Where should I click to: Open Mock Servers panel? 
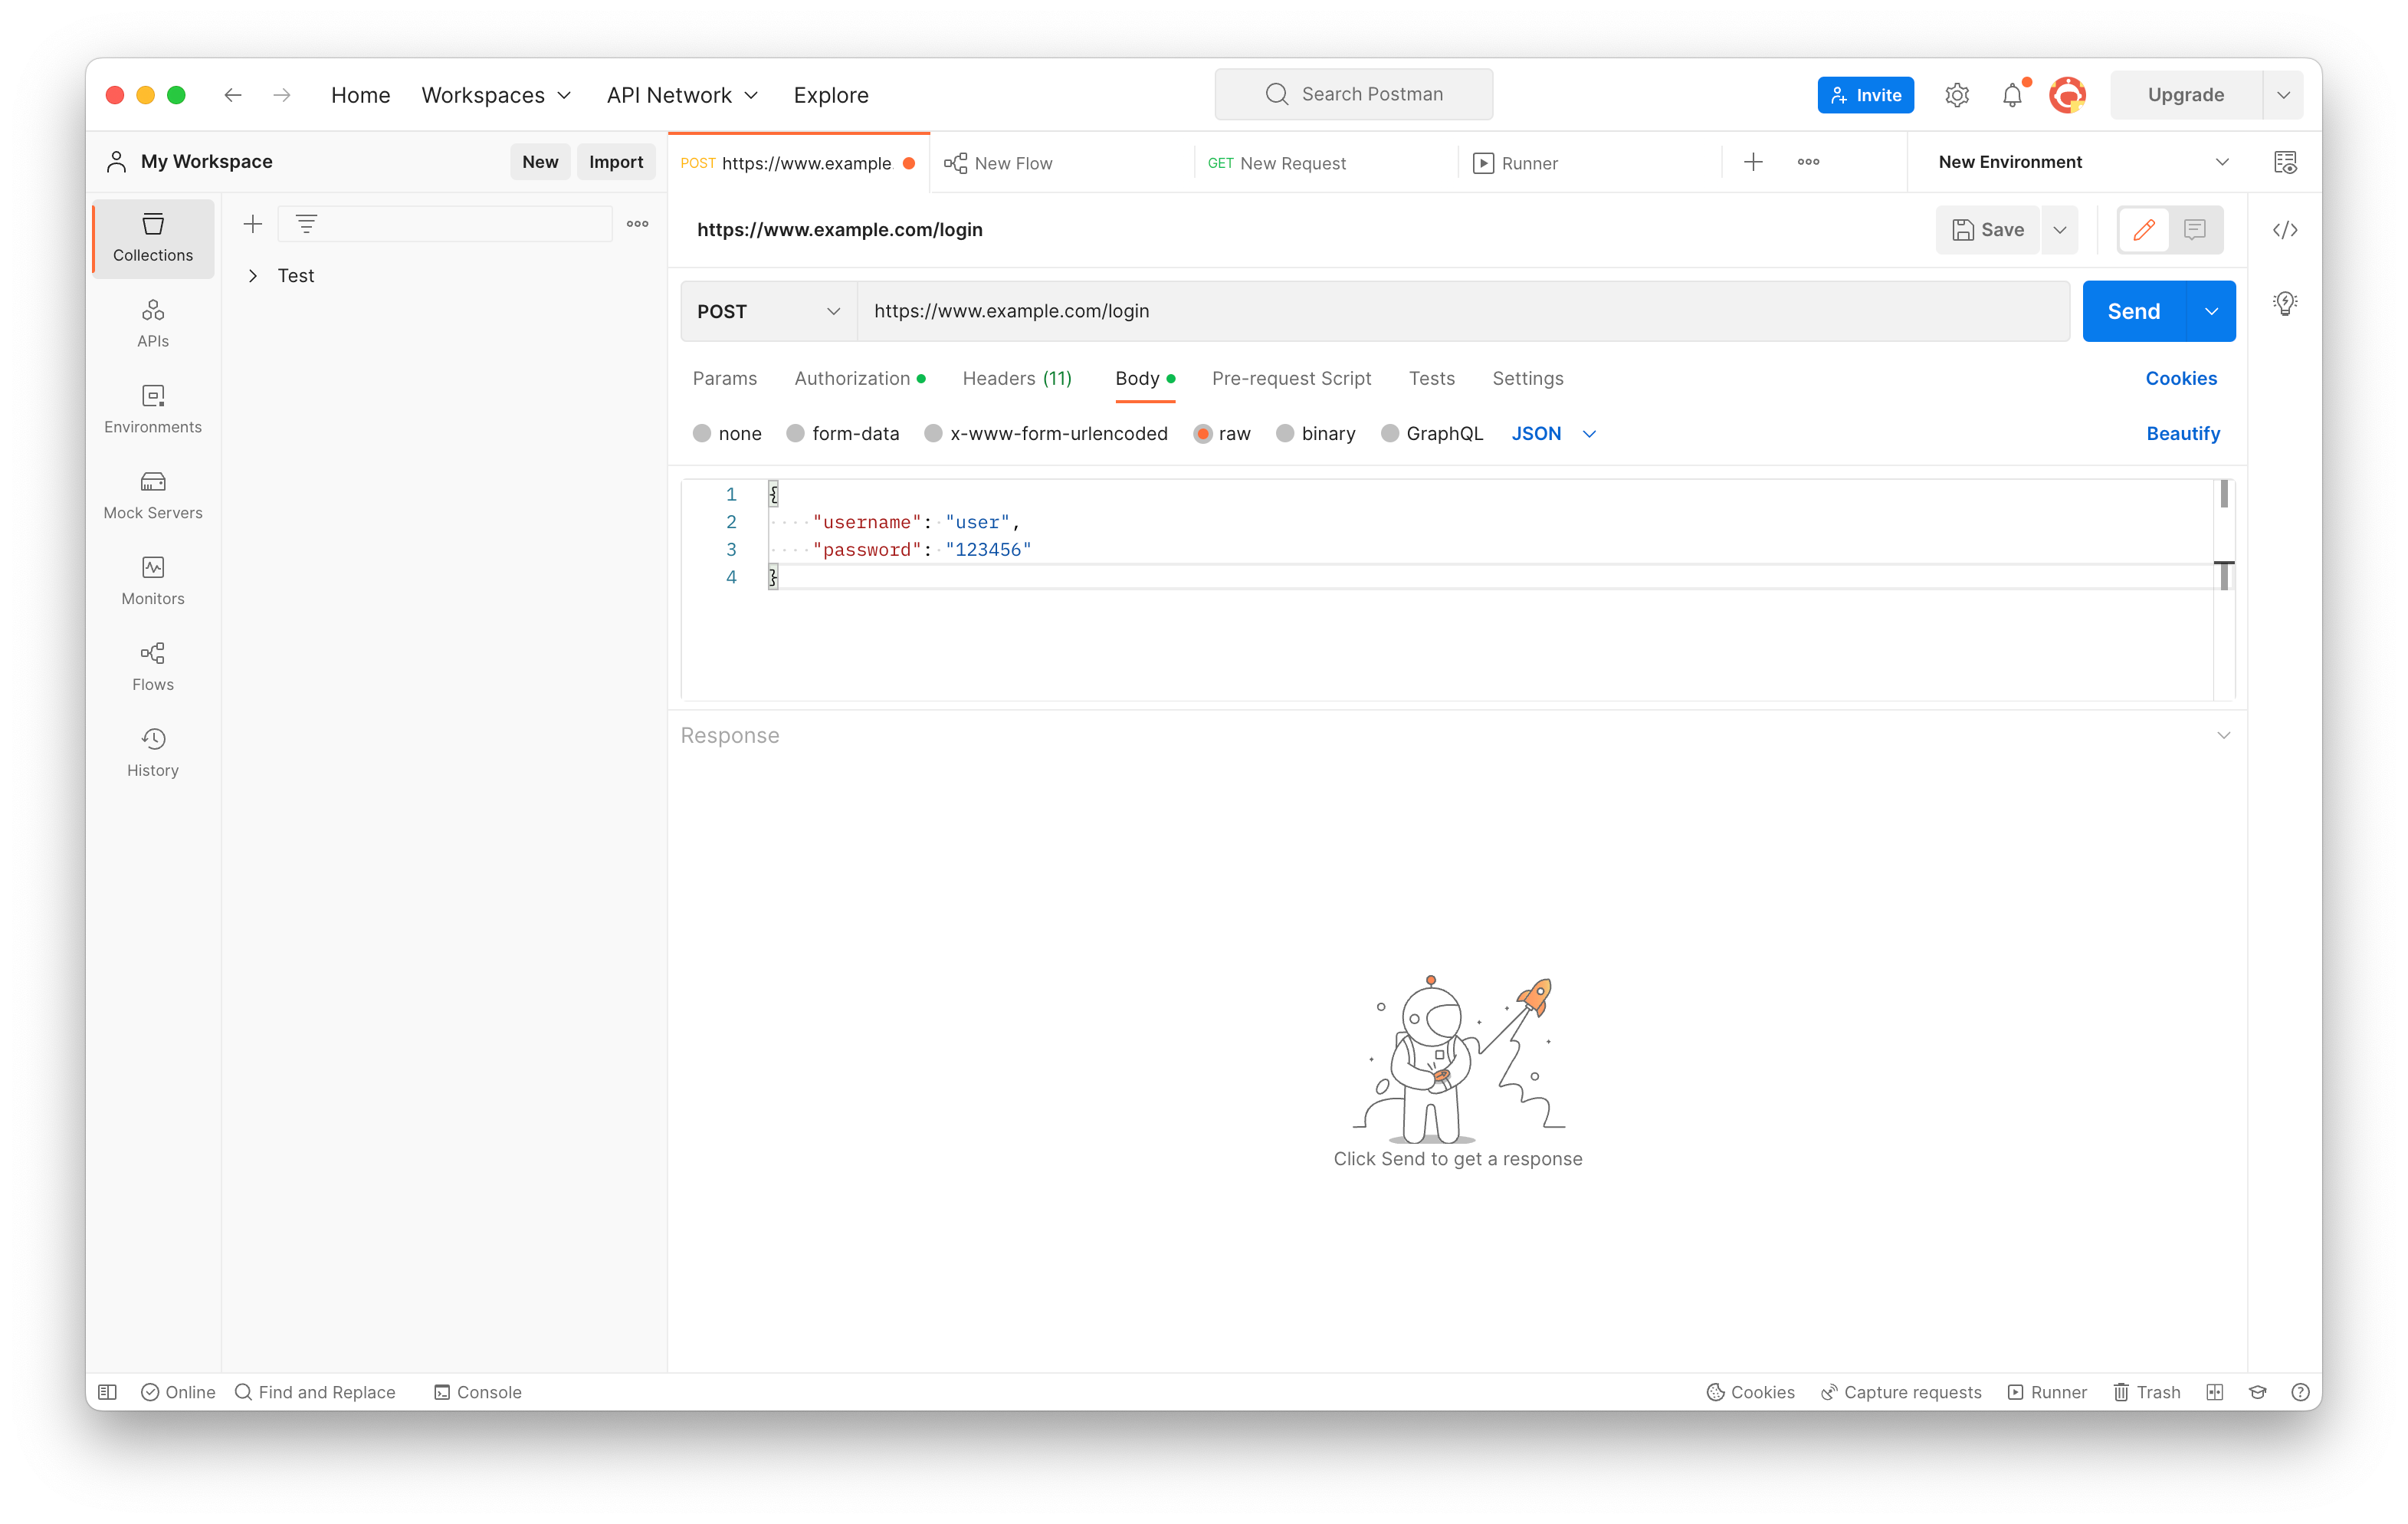(x=152, y=494)
